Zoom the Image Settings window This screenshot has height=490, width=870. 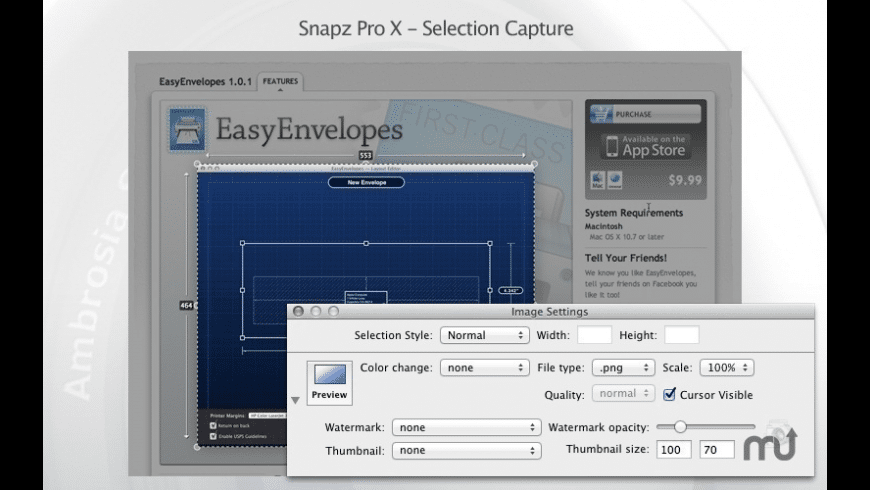(333, 311)
